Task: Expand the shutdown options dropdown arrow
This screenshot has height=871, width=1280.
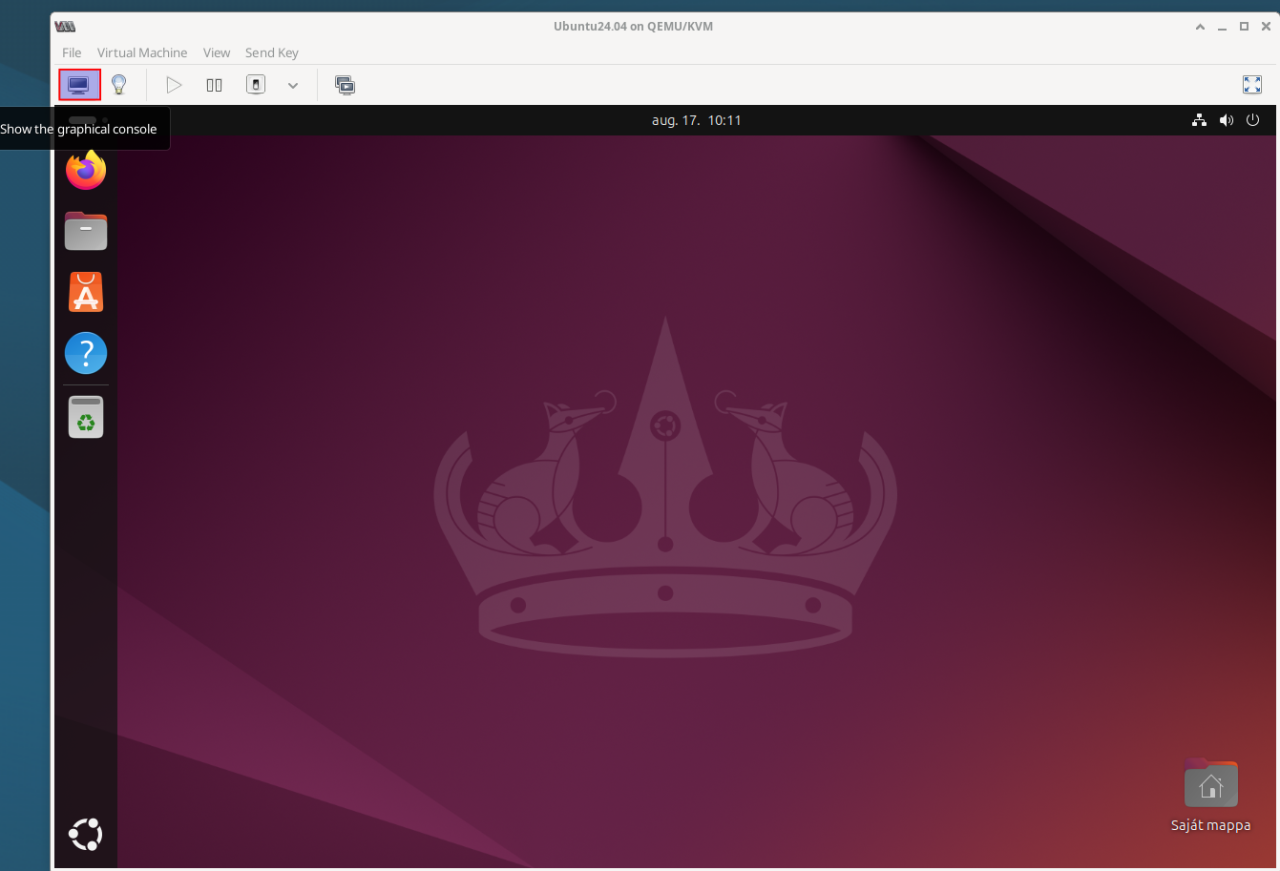Action: coord(293,86)
